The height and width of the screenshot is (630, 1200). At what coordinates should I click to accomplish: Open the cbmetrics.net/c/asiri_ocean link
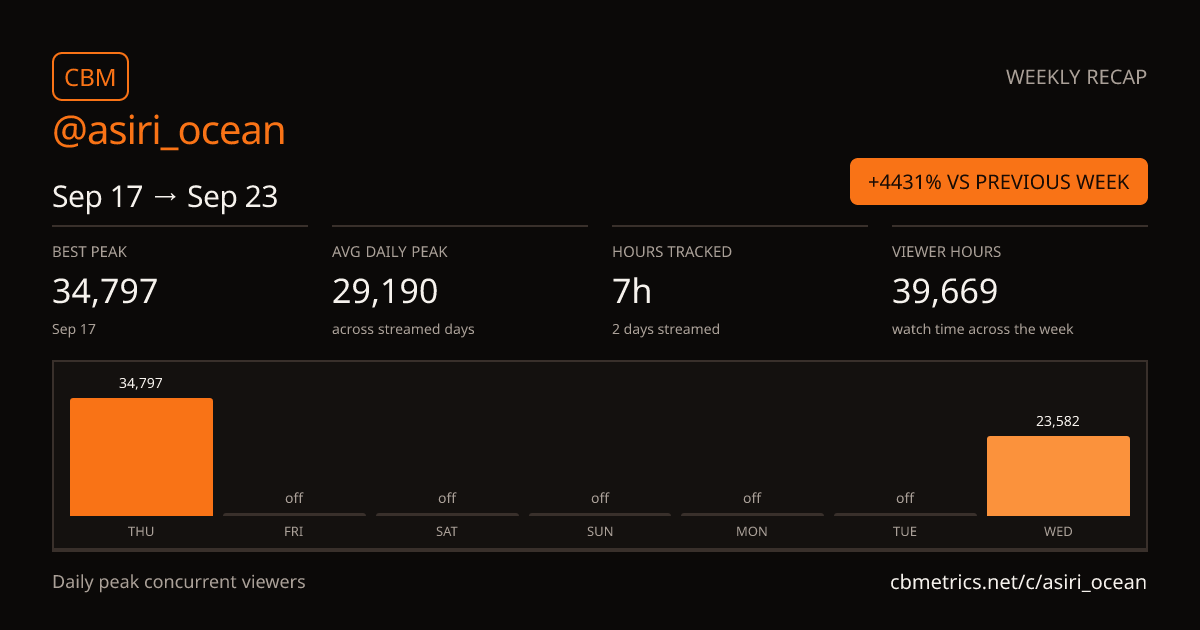(x=1018, y=582)
